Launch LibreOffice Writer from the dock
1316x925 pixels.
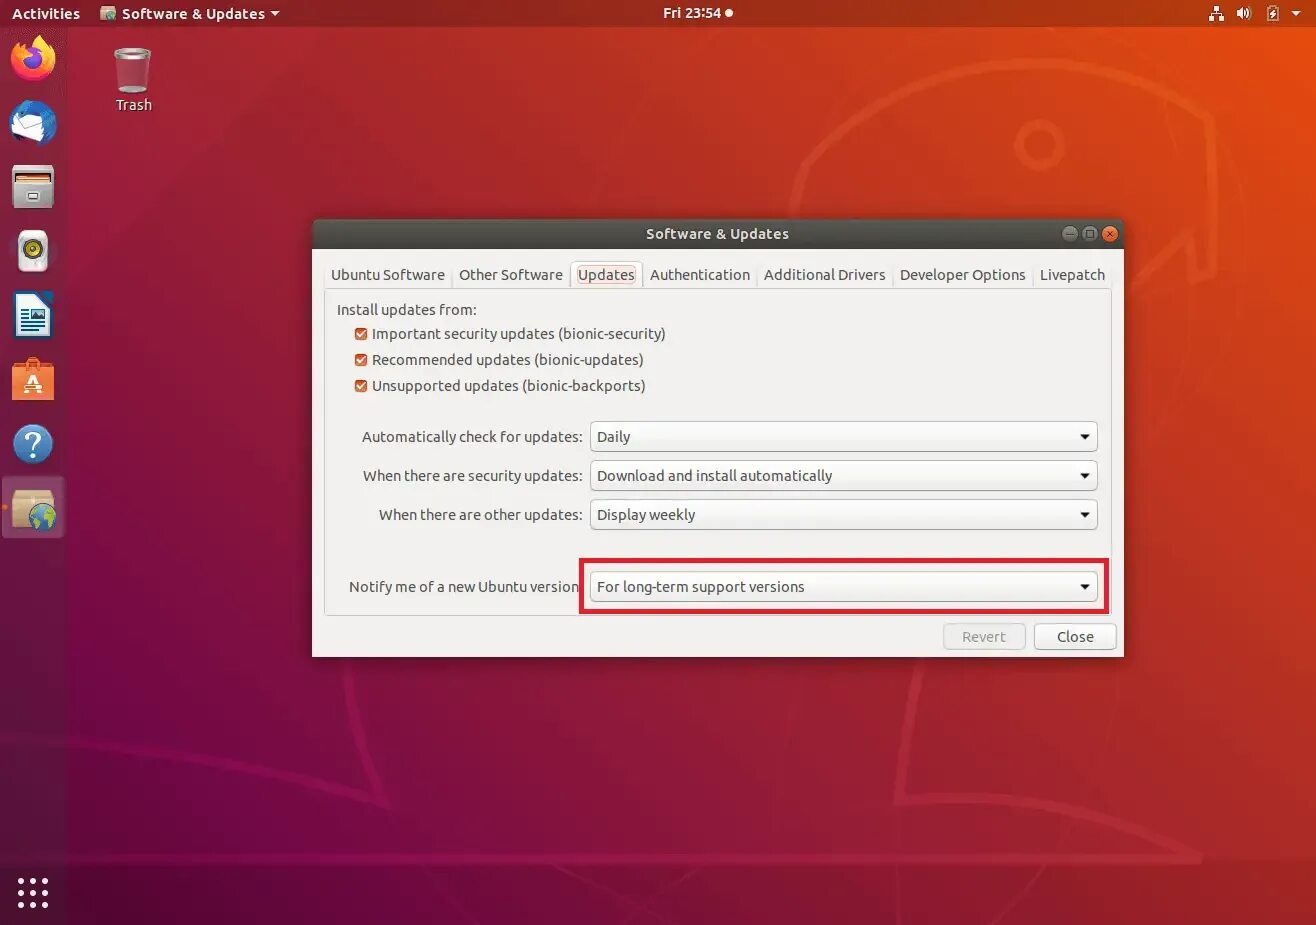[33, 316]
